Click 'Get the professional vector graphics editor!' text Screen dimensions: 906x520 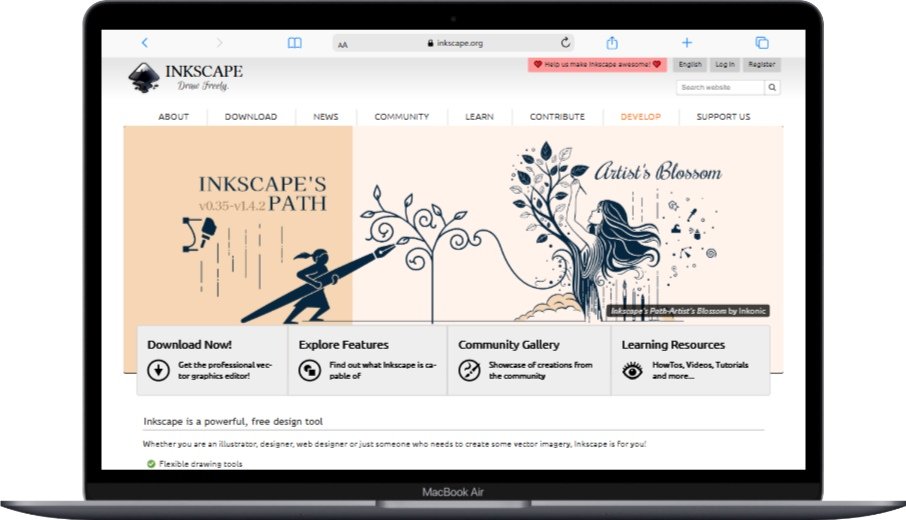[x=224, y=370]
